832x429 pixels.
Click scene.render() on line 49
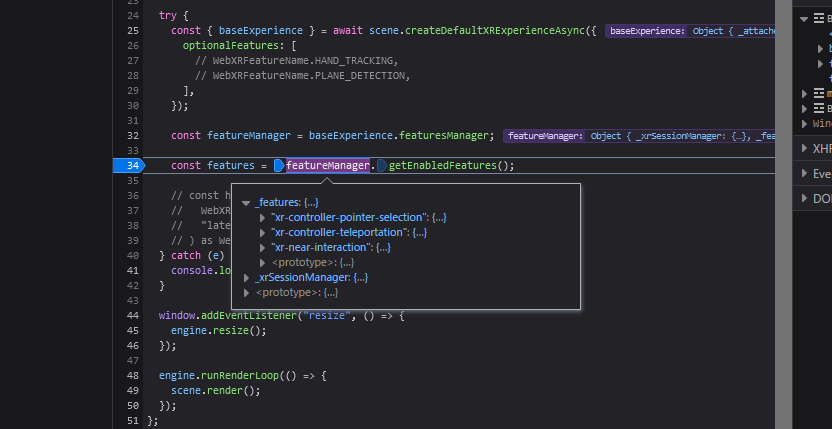[x=216, y=391]
